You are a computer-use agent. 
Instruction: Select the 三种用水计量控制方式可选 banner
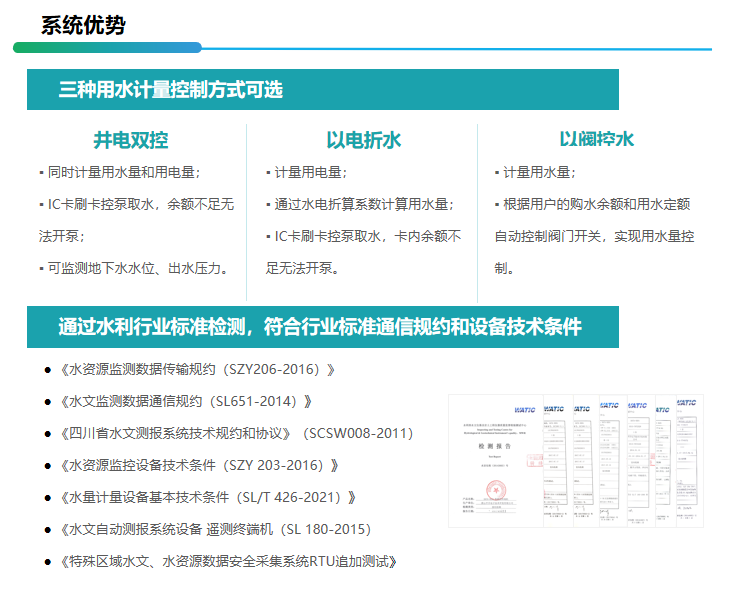322,90
